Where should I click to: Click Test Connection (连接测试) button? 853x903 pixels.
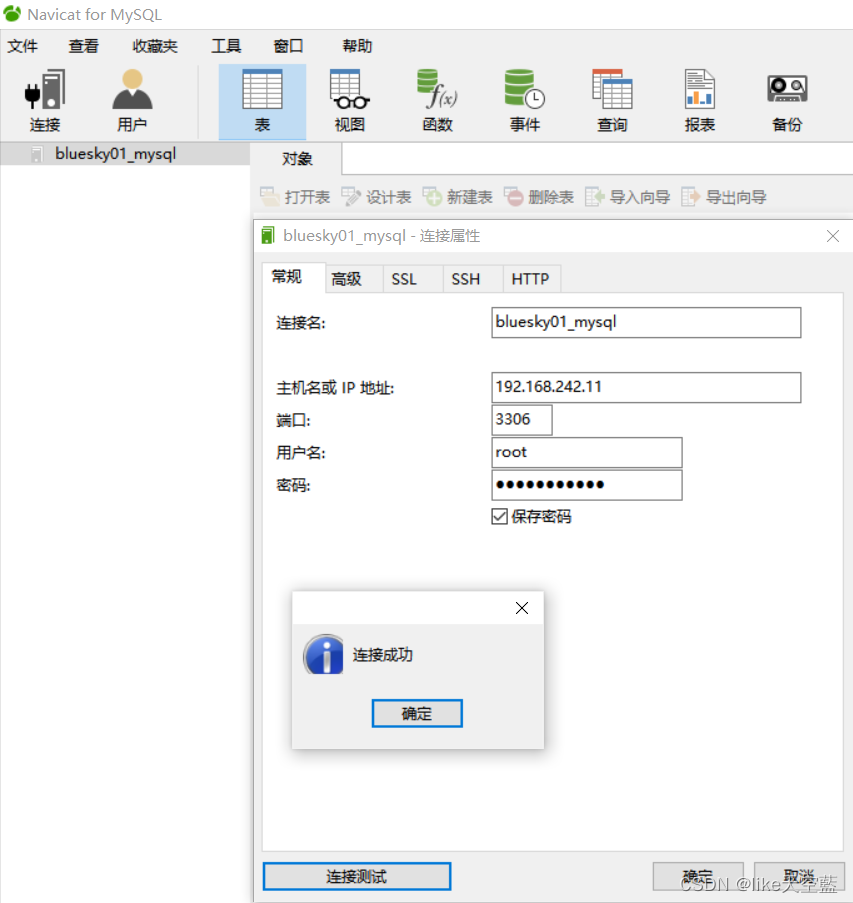[x=357, y=877]
